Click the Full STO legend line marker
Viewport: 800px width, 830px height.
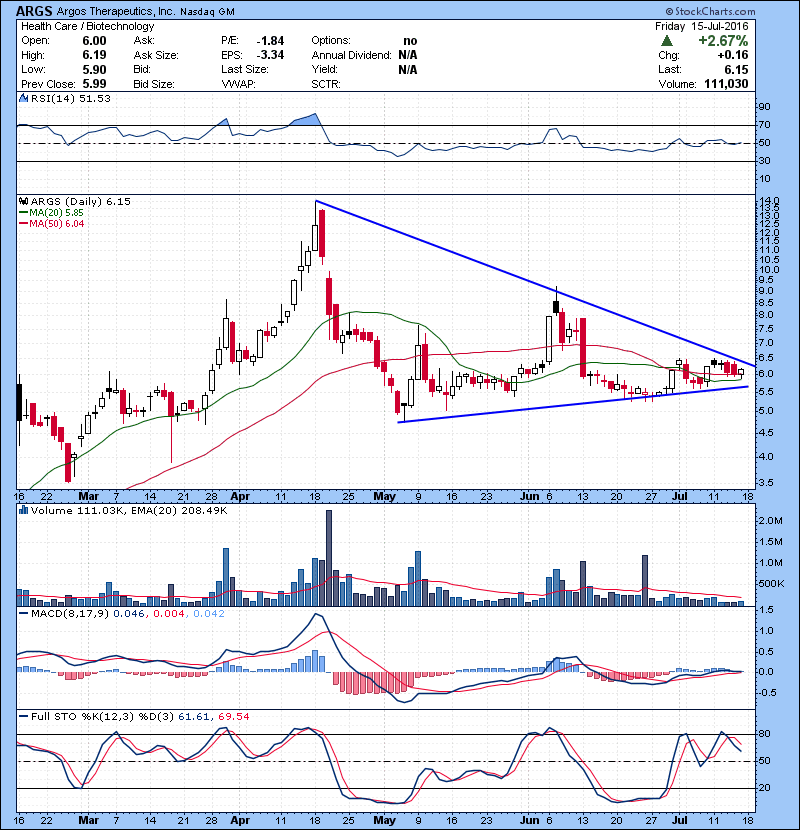click(x=24, y=717)
